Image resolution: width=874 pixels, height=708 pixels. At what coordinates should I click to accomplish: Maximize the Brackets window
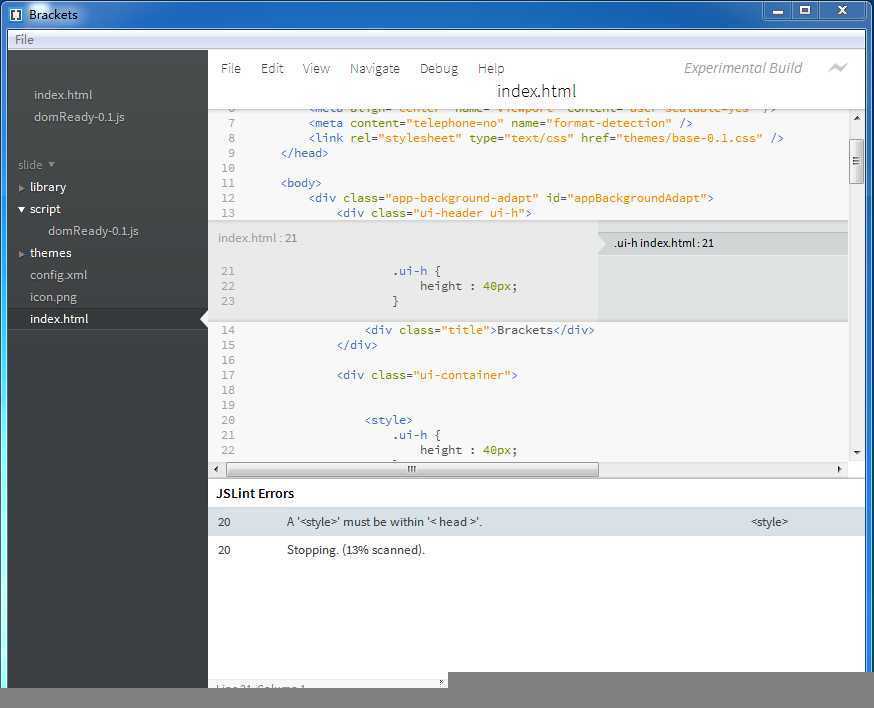pyautogui.click(x=805, y=11)
